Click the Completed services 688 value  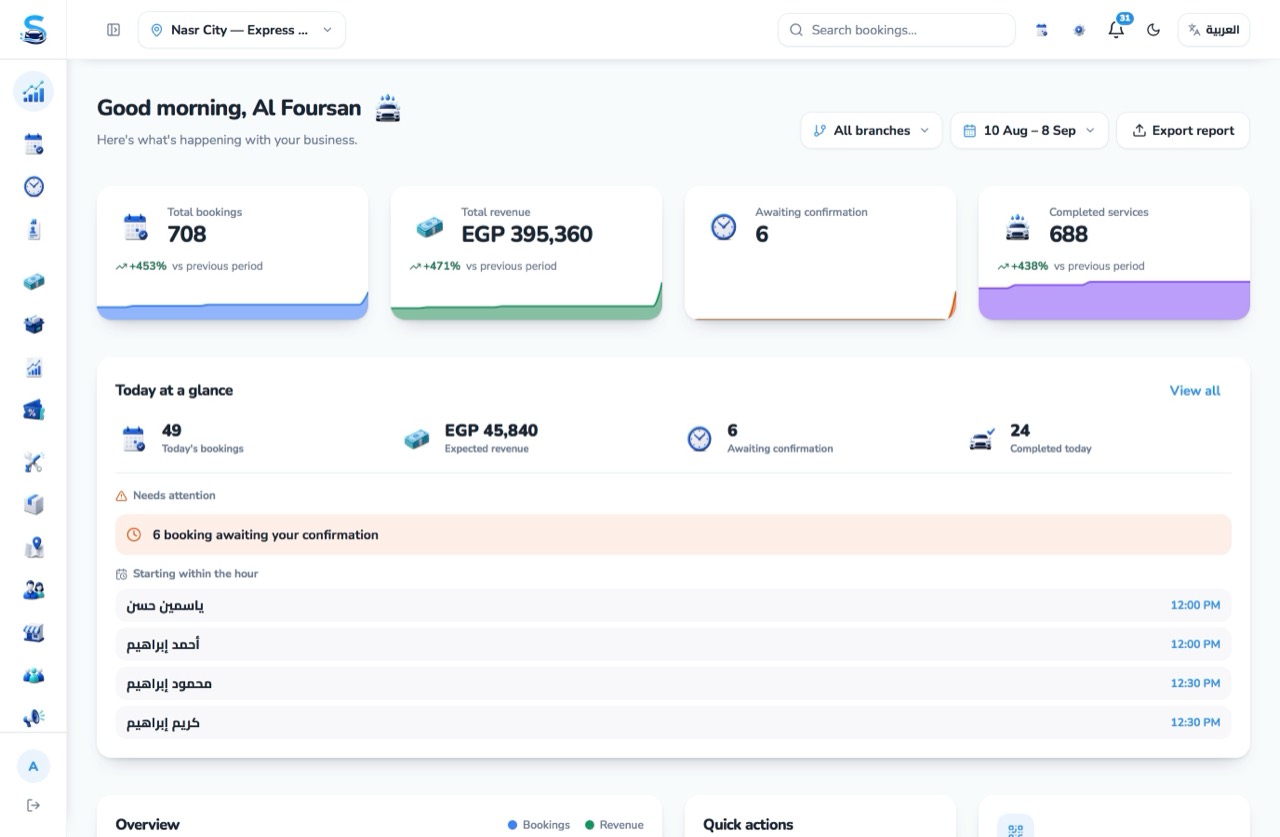pyautogui.click(x=1068, y=234)
